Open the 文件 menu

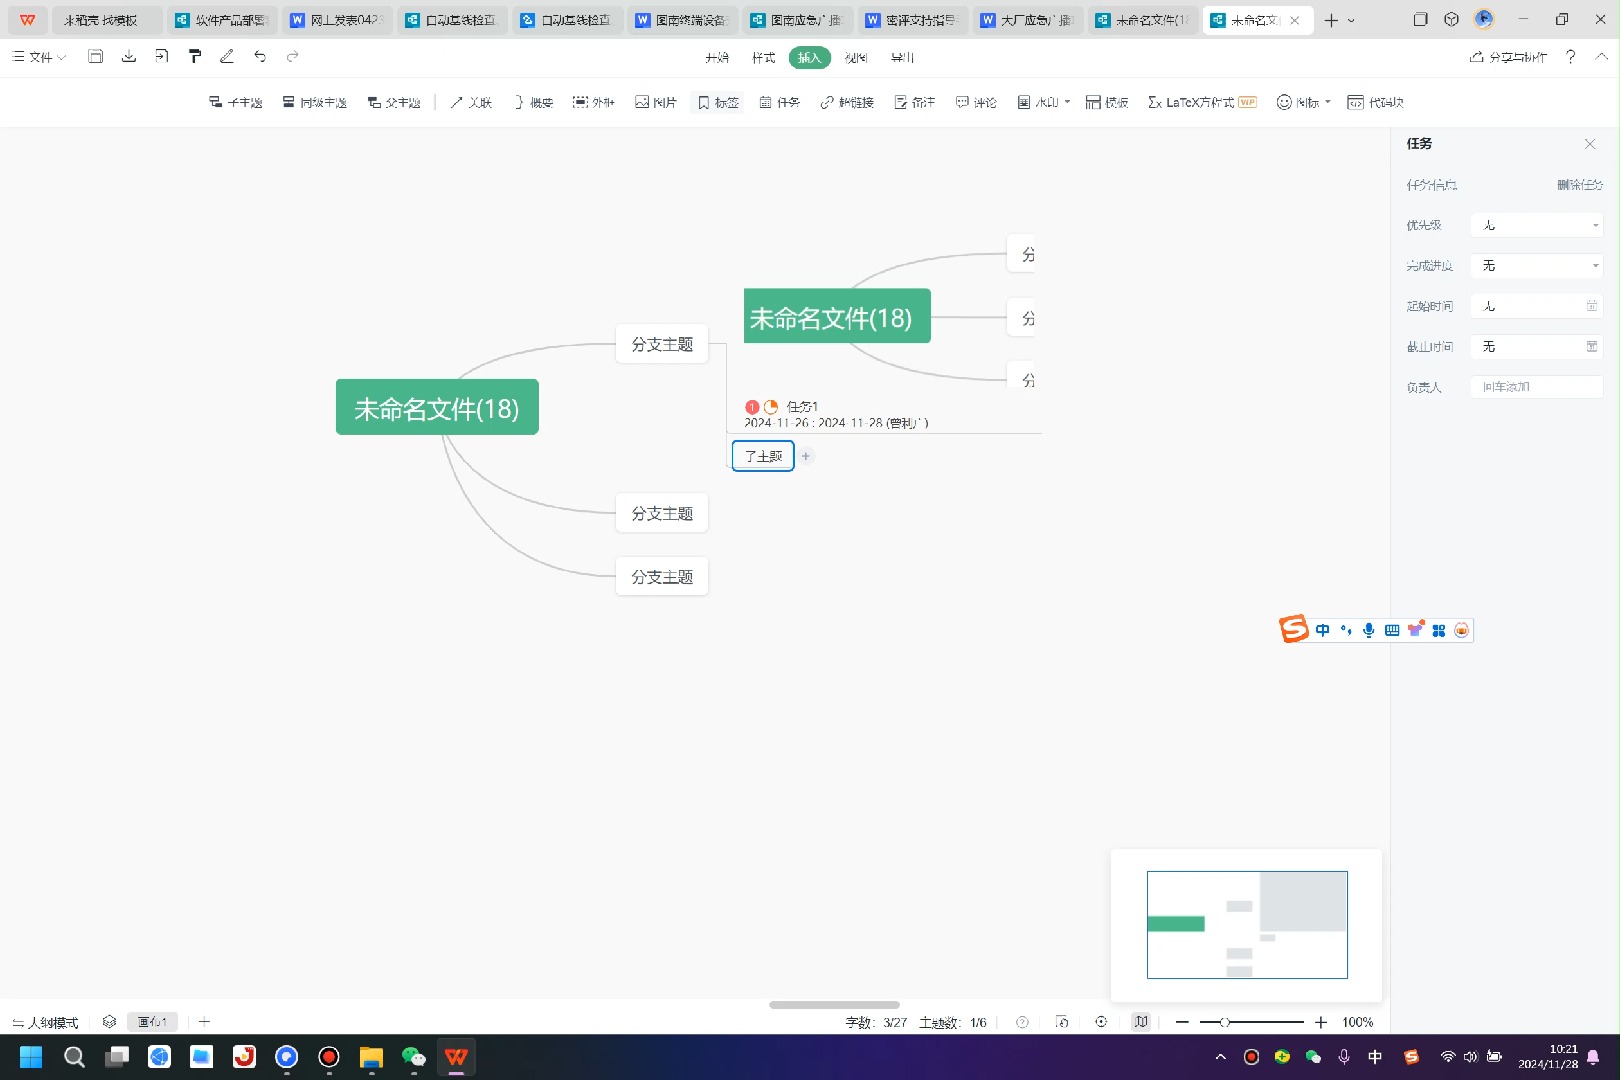pyautogui.click(x=38, y=57)
